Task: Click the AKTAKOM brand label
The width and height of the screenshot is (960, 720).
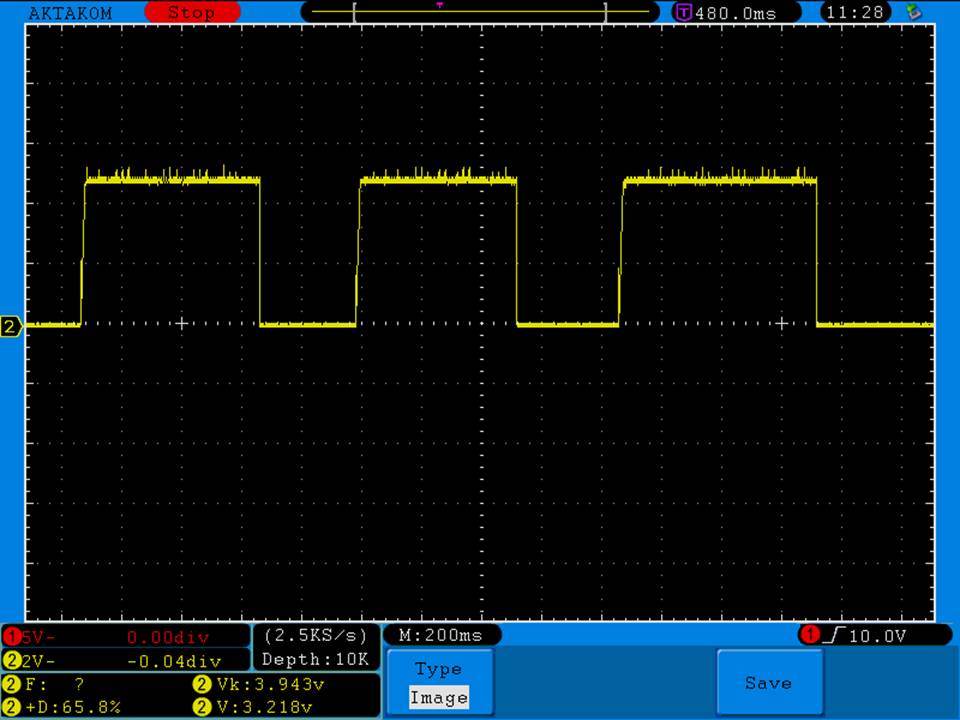Action: click(x=70, y=13)
